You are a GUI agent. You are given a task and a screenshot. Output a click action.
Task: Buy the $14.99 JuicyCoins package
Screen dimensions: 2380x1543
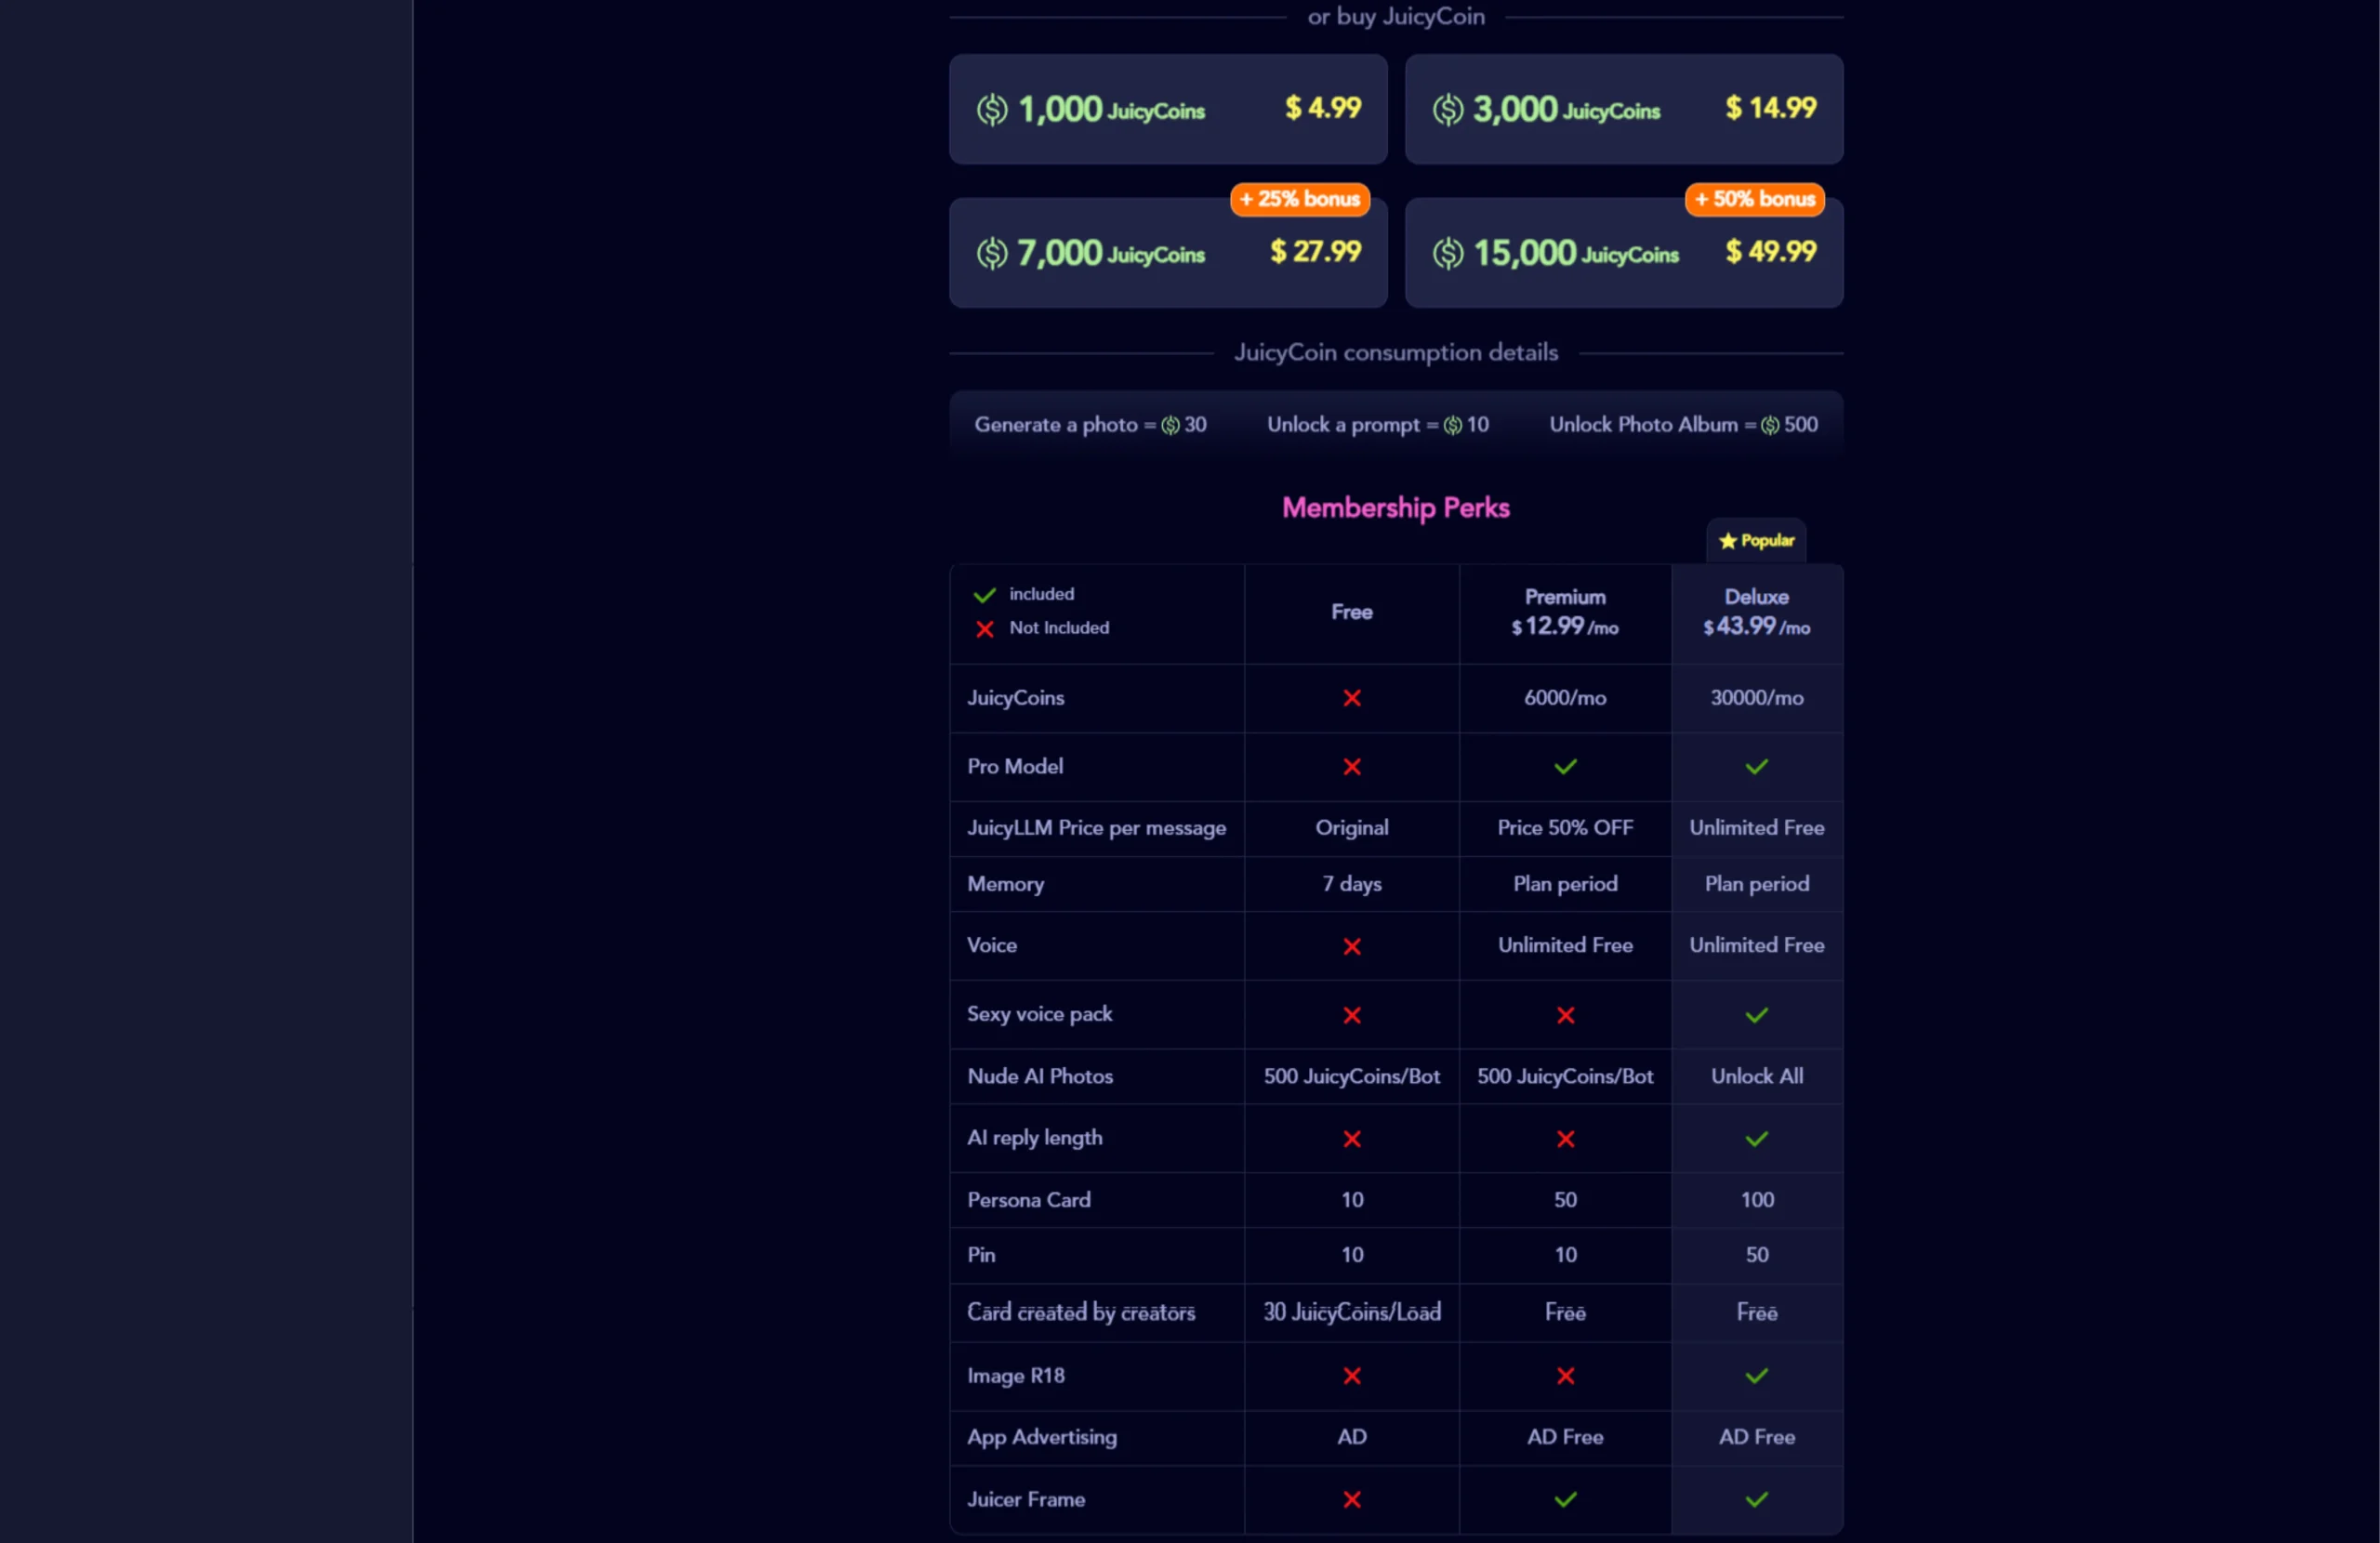point(1622,110)
